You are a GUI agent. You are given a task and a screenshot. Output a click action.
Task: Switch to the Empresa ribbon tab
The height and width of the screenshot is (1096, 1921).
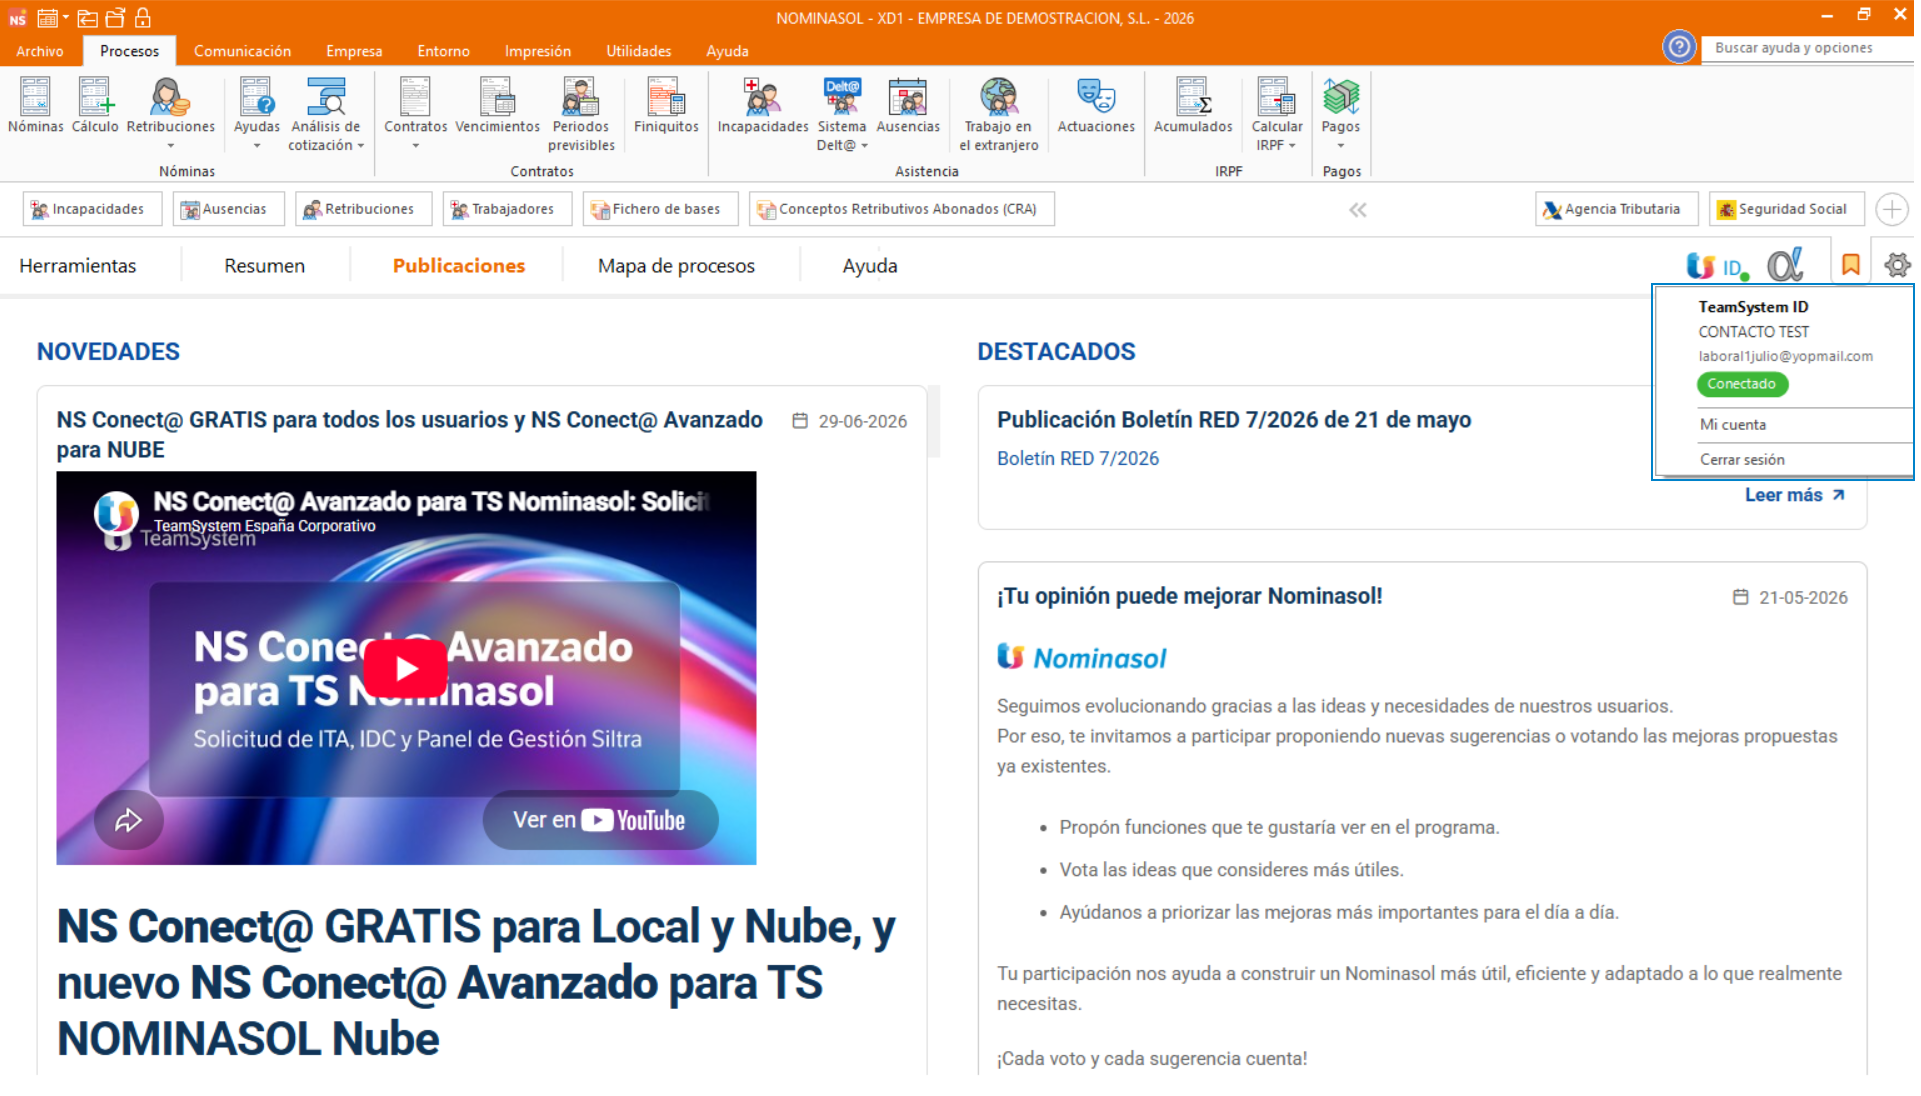click(x=354, y=51)
